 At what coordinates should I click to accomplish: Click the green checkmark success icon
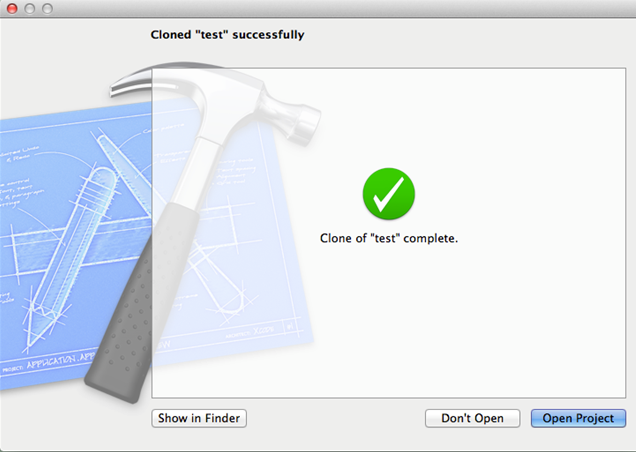click(x=389, y=194)
